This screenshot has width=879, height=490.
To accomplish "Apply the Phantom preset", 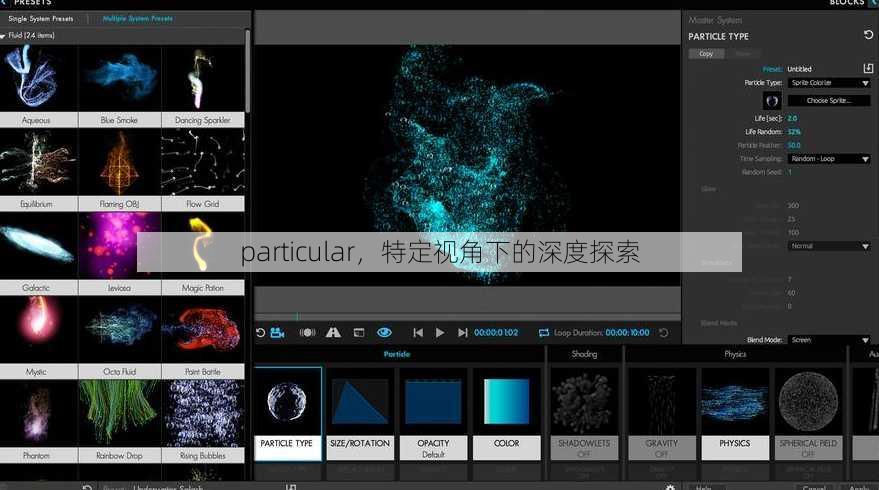I will (x=38, y=422).
